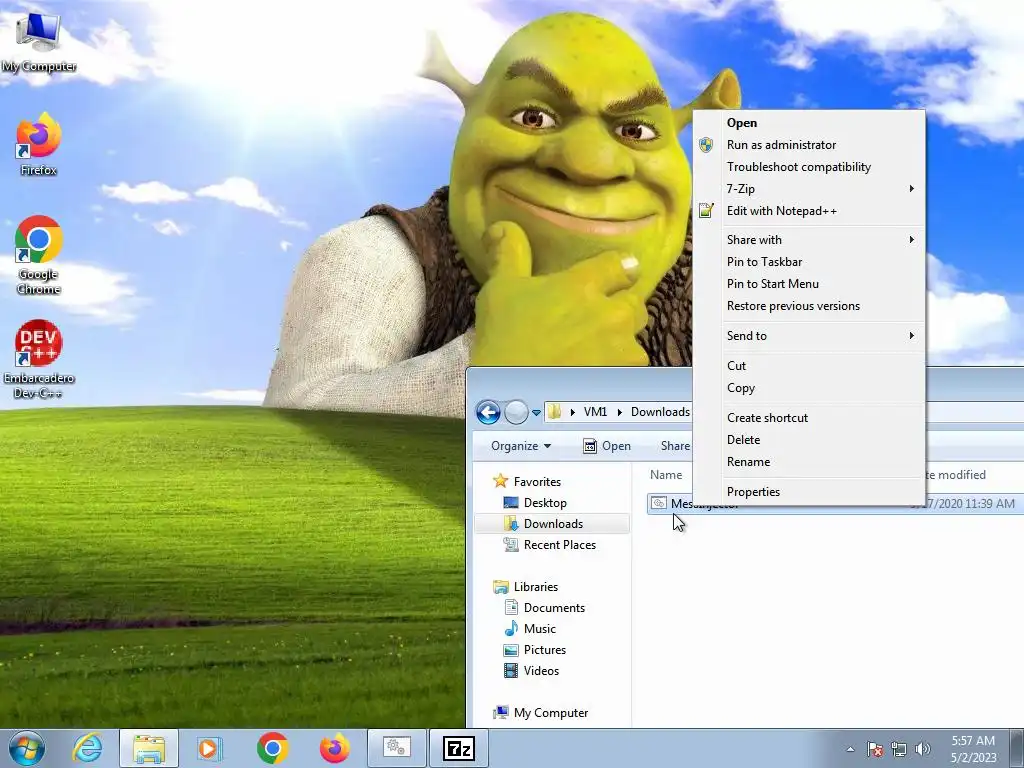Choose Open in the context menu
1024x768 pixels.
click(x=808, y=123)
